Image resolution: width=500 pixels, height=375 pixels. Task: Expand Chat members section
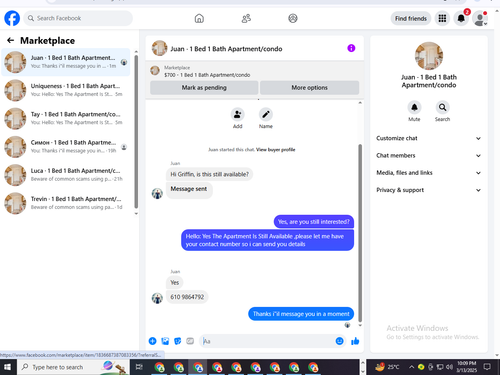pos(429,156)
